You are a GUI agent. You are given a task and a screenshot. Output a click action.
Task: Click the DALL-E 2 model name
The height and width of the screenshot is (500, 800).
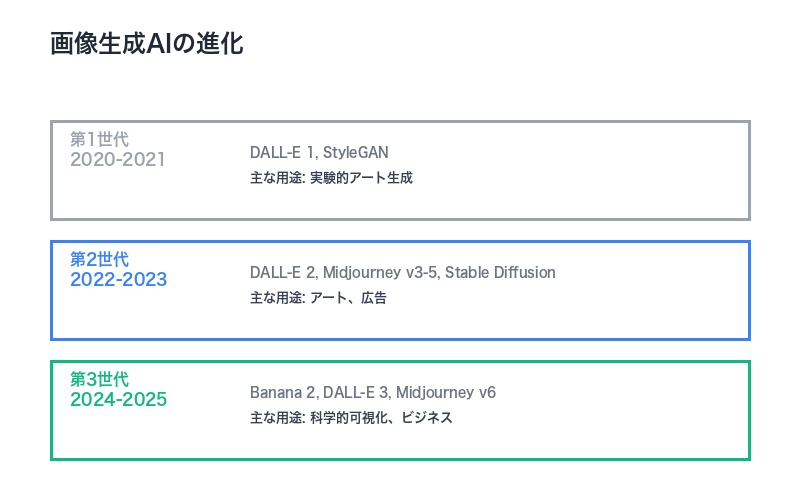[283, 272]
